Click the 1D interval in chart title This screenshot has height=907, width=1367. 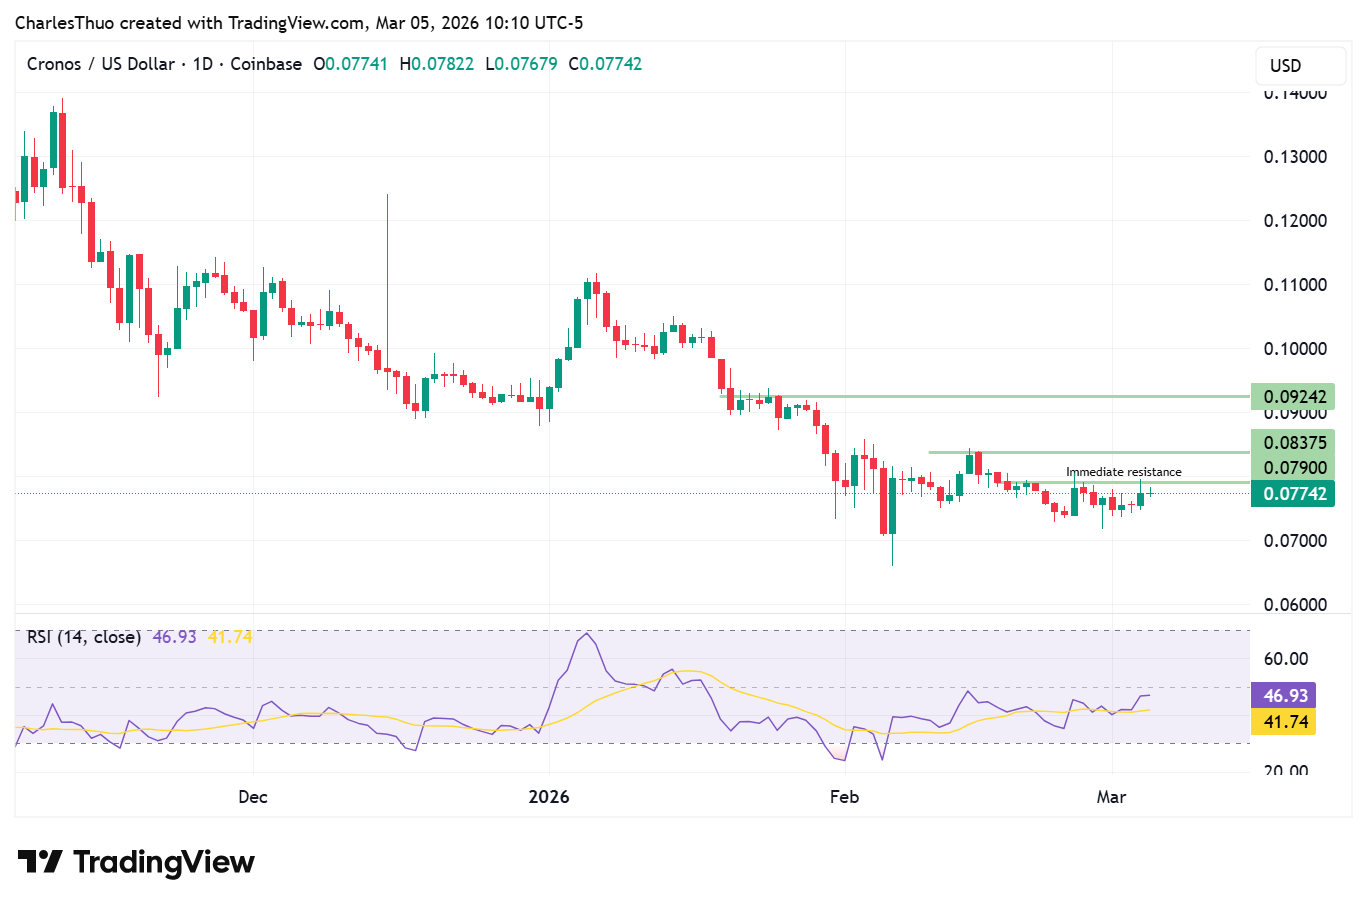pos(203,64)
